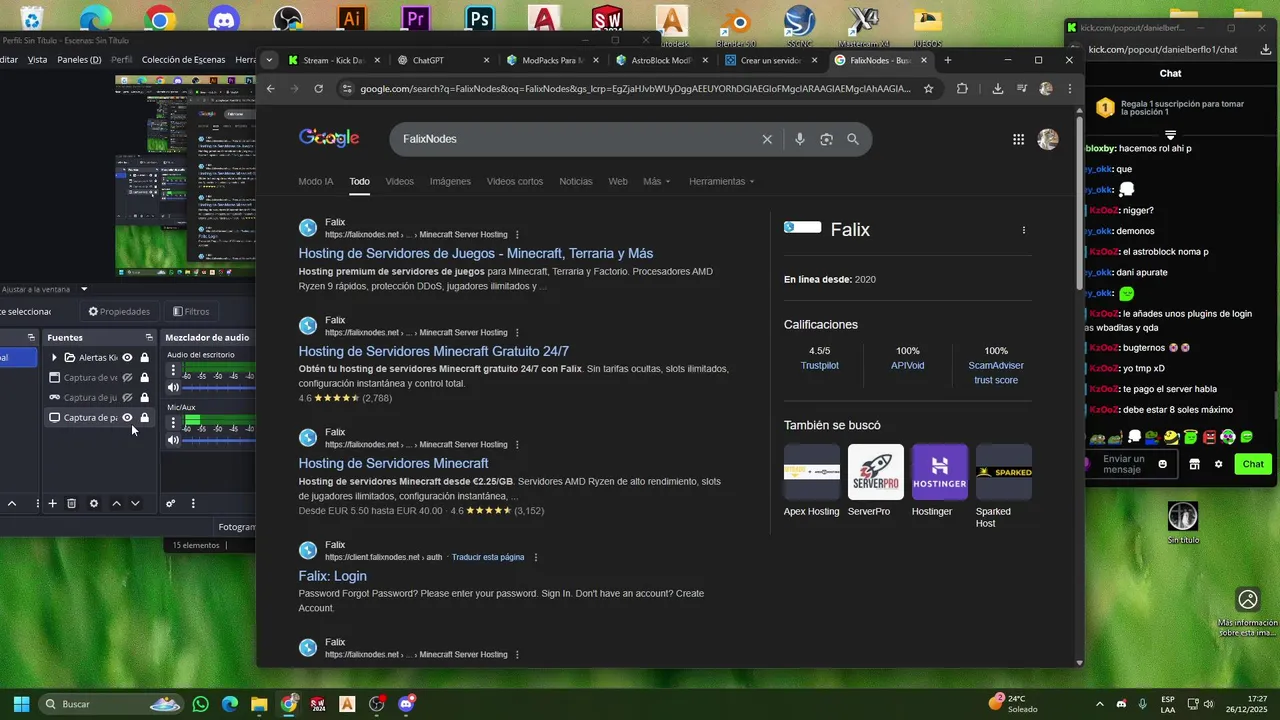1280x720 pixels.
Task: Open the audio mixer three-dot menu
Action: (x=193, y=503)
